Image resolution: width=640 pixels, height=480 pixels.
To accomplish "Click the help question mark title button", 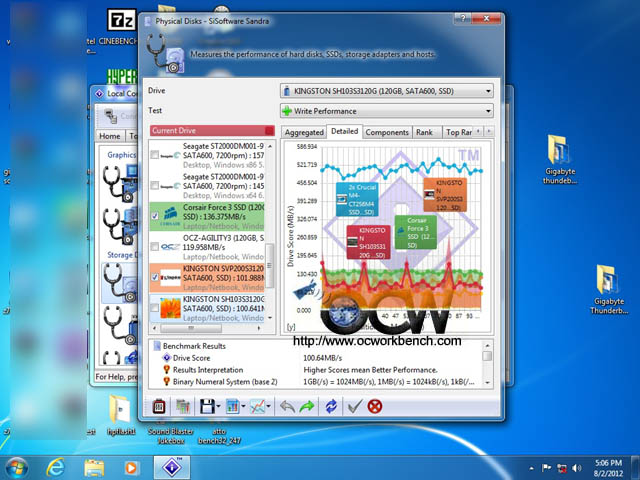I will click(x=462, y=18).
